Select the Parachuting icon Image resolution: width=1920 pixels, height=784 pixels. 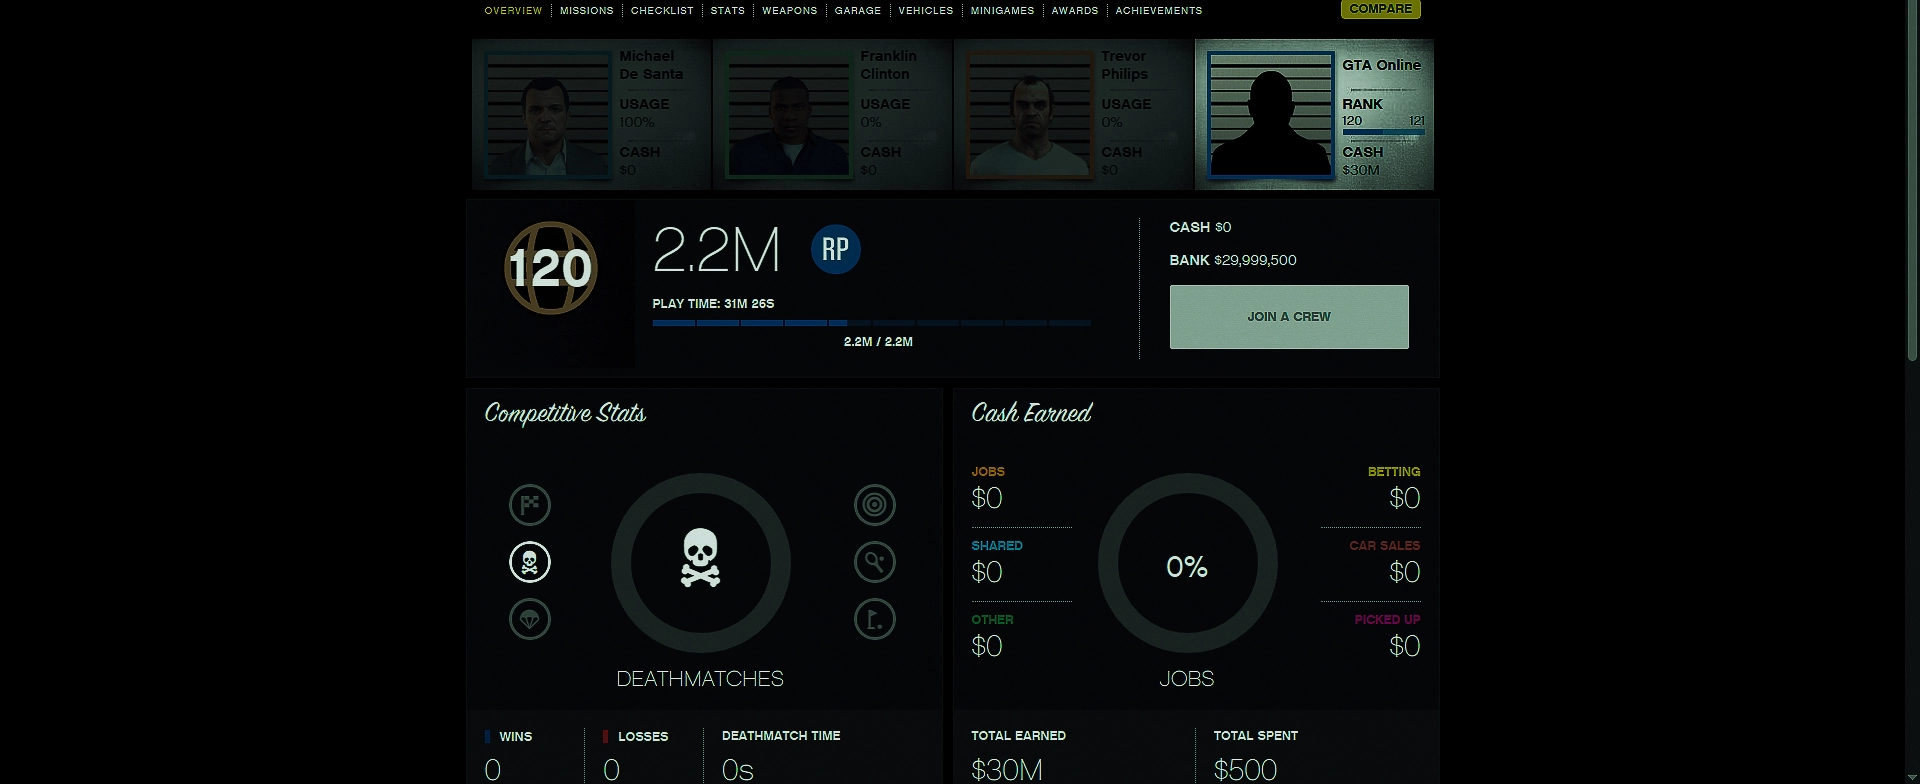point(530,619)
